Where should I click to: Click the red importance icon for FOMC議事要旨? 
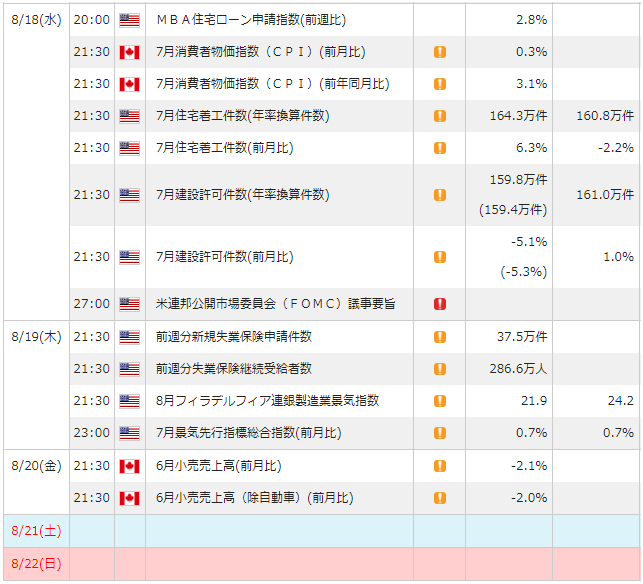(440, 304)
